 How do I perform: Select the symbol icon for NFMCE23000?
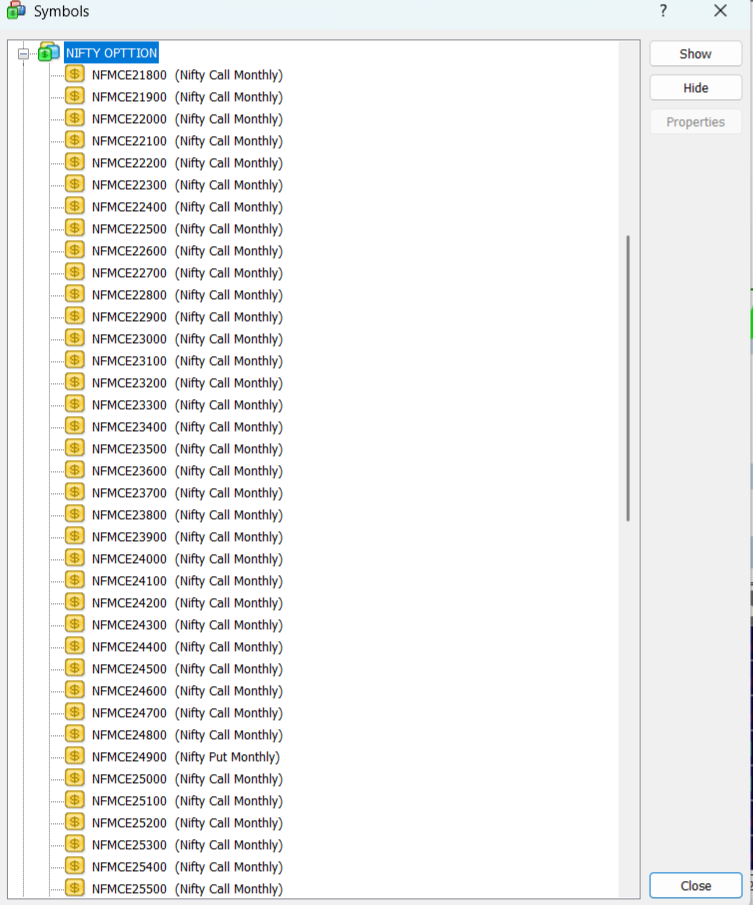click(75, 338)
